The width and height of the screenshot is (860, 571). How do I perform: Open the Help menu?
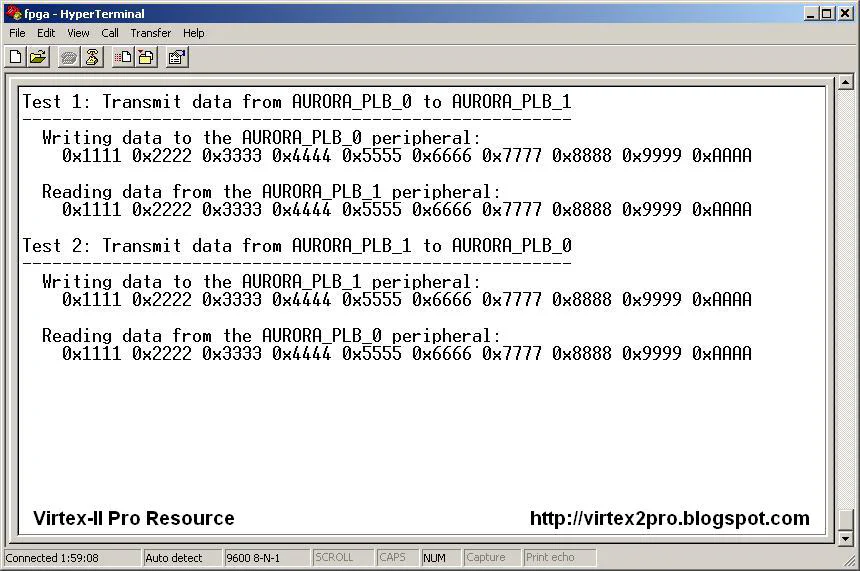(193, 33)
